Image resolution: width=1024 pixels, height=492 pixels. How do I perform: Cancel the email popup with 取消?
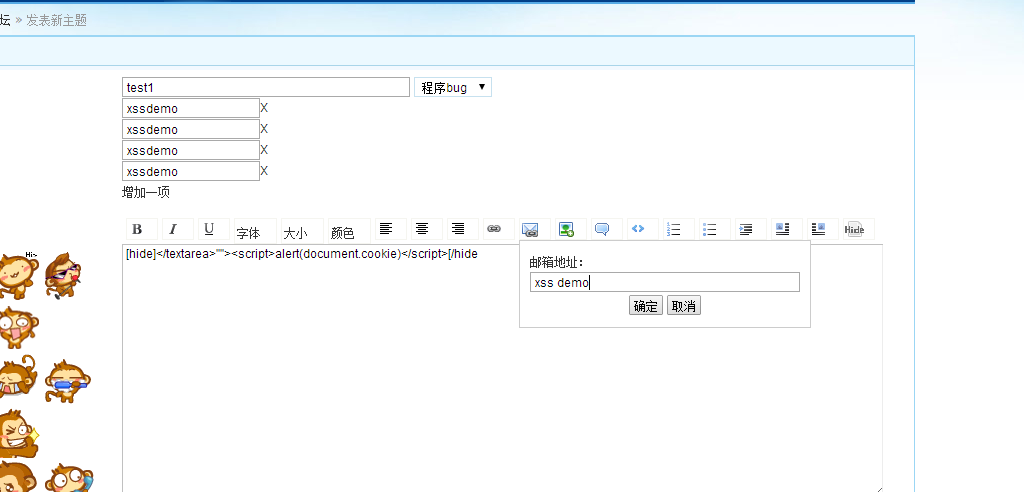(x=684, y=306)
